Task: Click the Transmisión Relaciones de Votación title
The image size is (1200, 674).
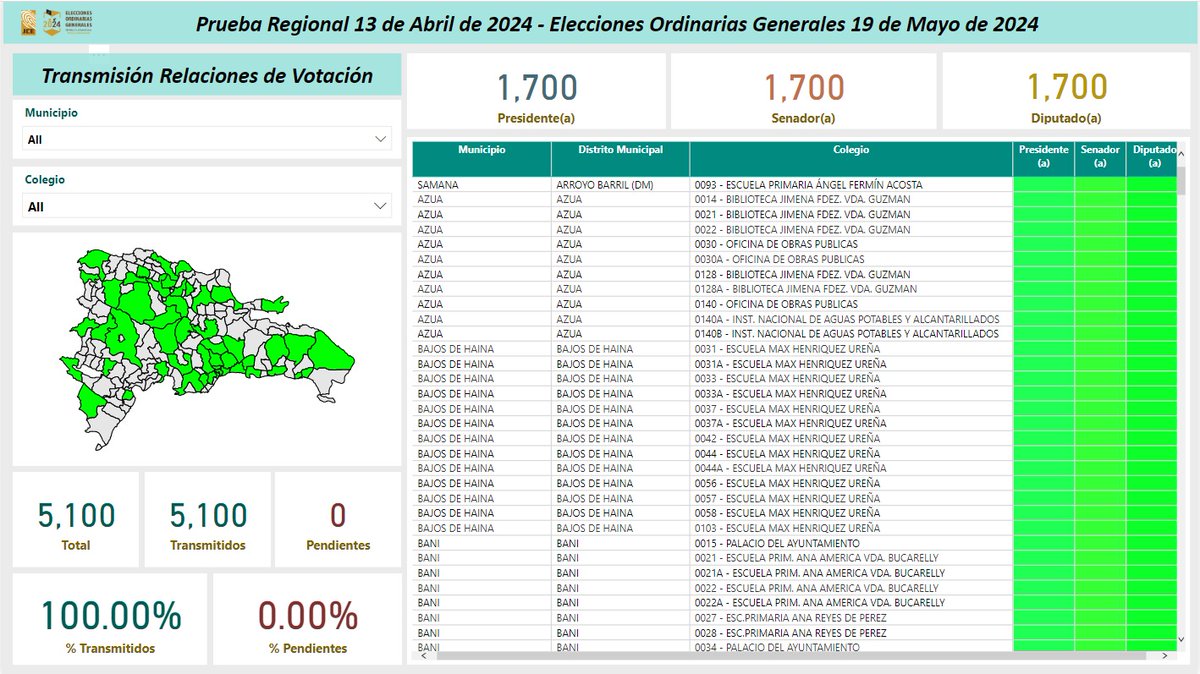Action: coord(207,76)
